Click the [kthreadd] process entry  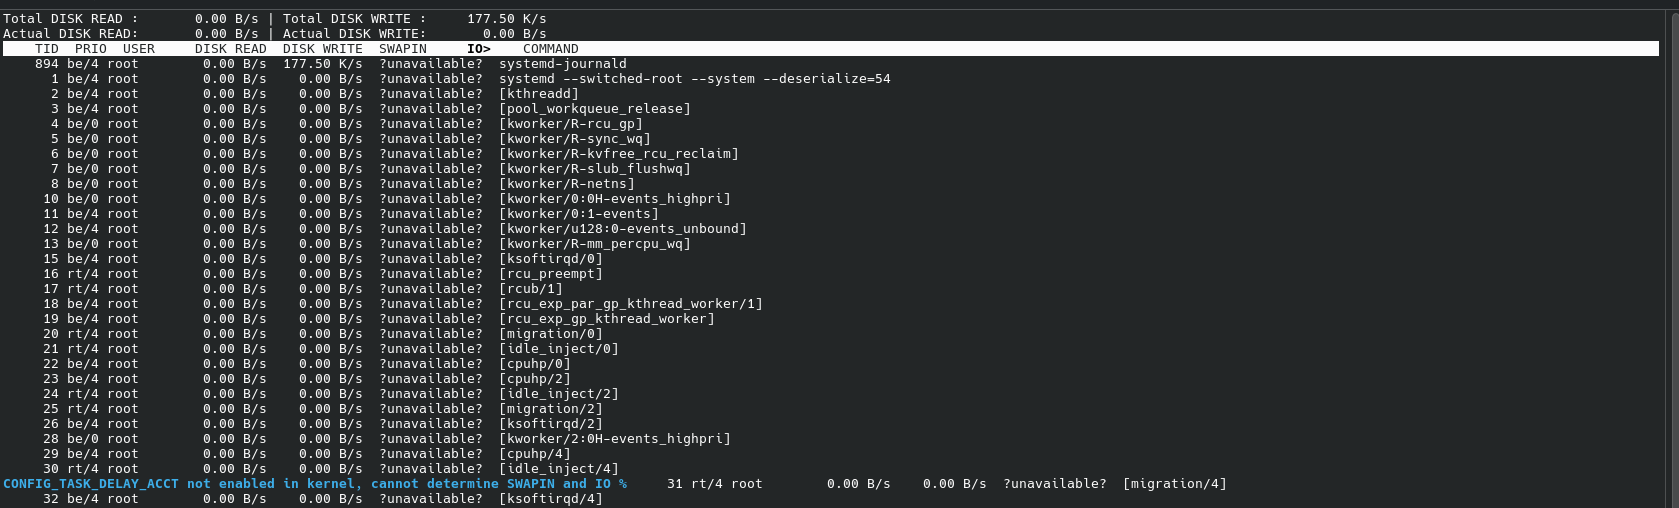[539, 94]
